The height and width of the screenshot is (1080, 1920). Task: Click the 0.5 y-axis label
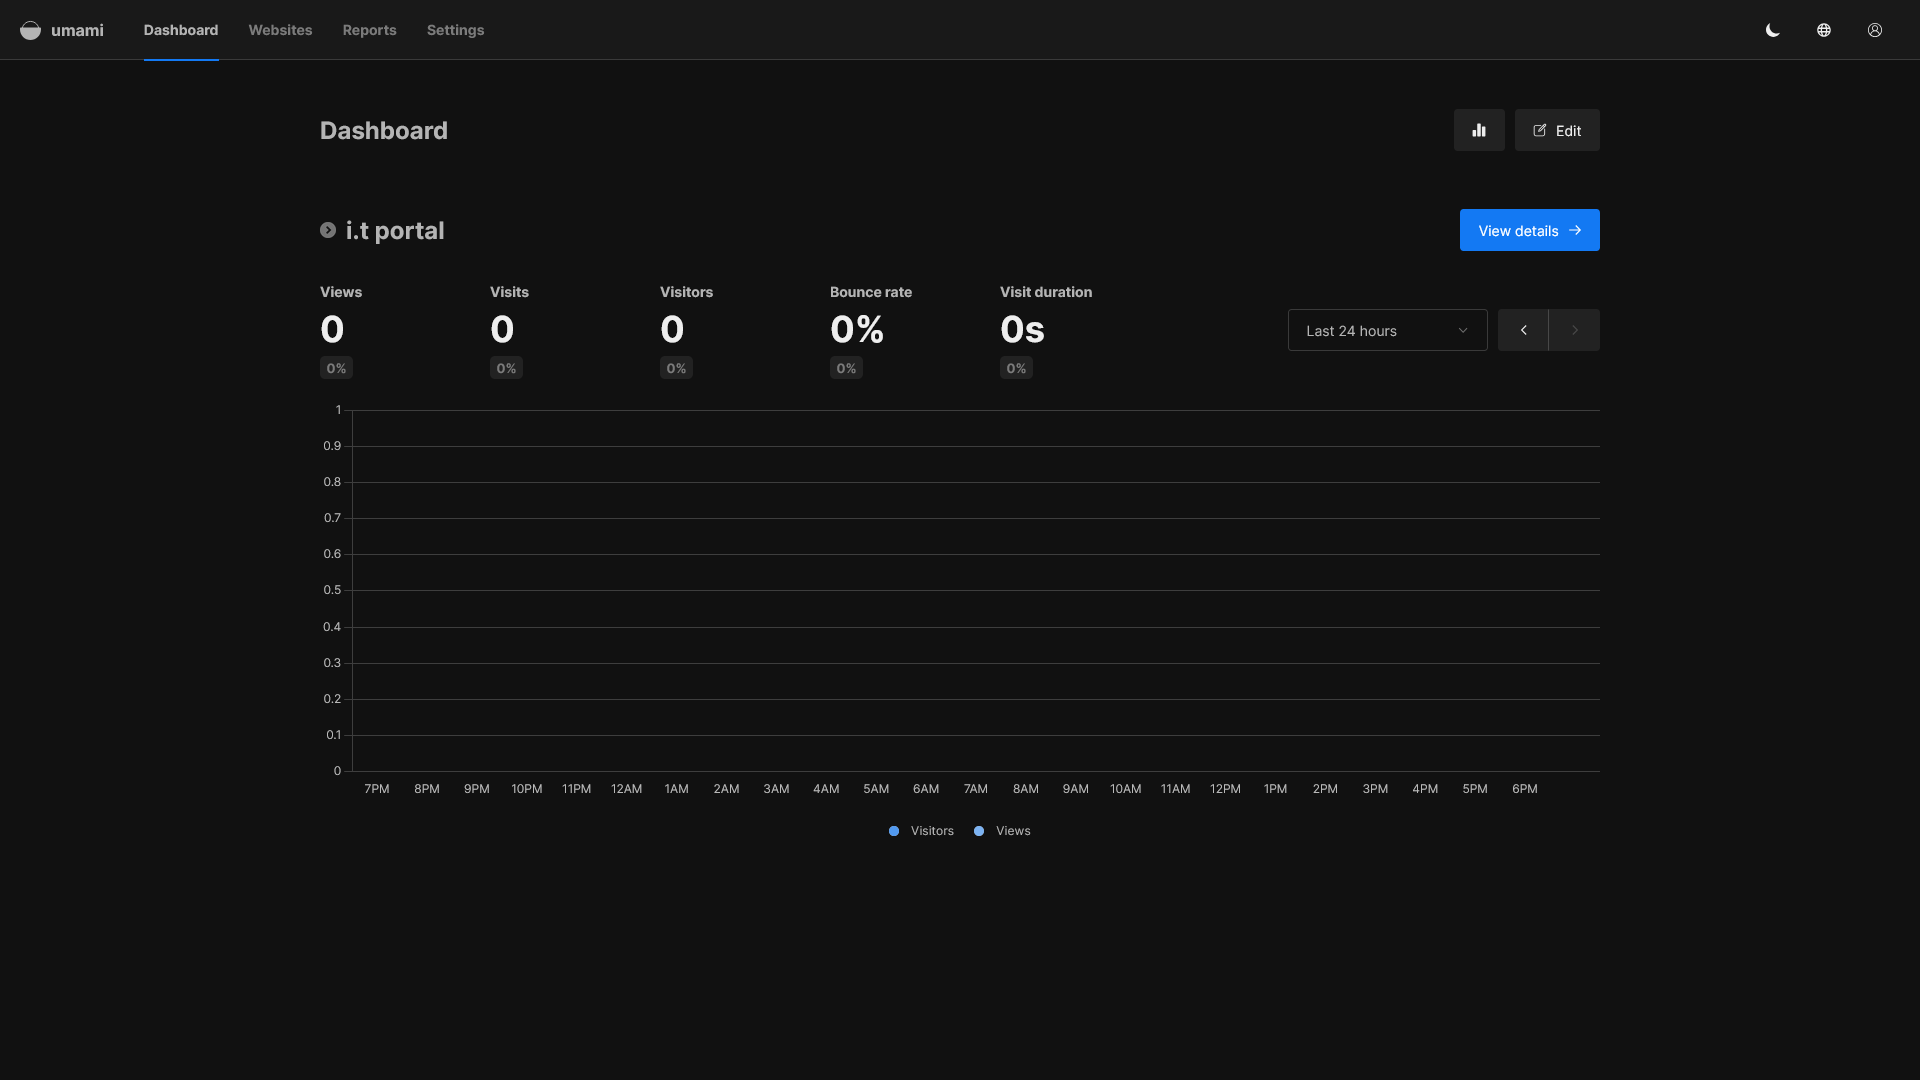coord(332,590)
